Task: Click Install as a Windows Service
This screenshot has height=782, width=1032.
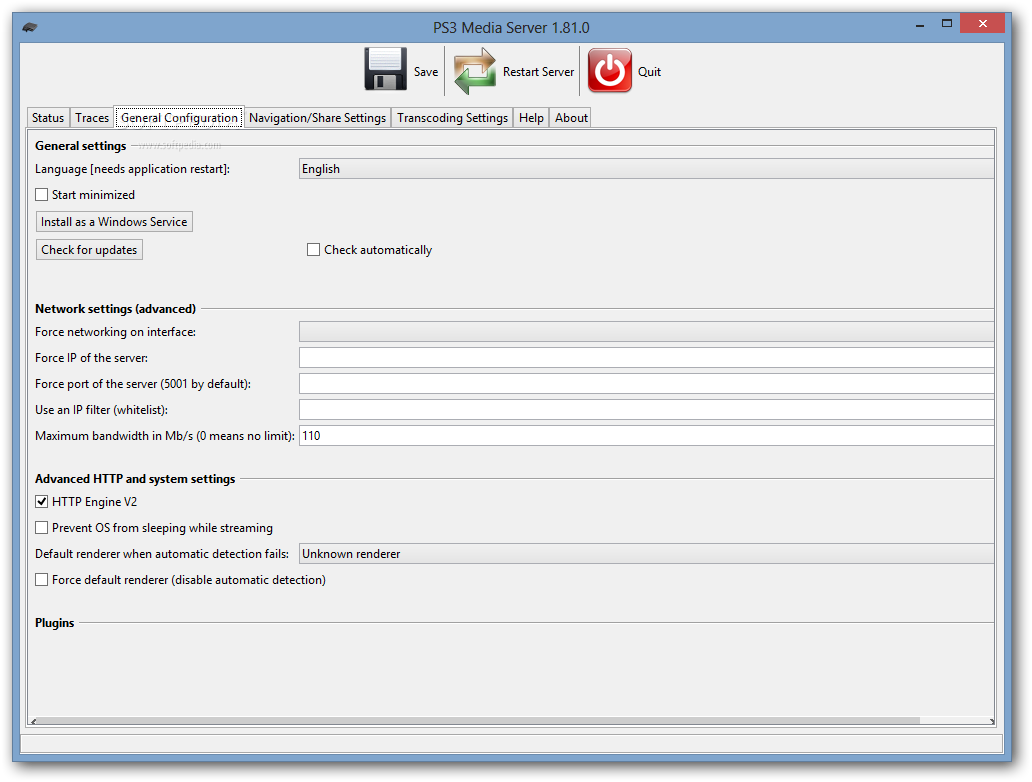Action: click(114, 222)
